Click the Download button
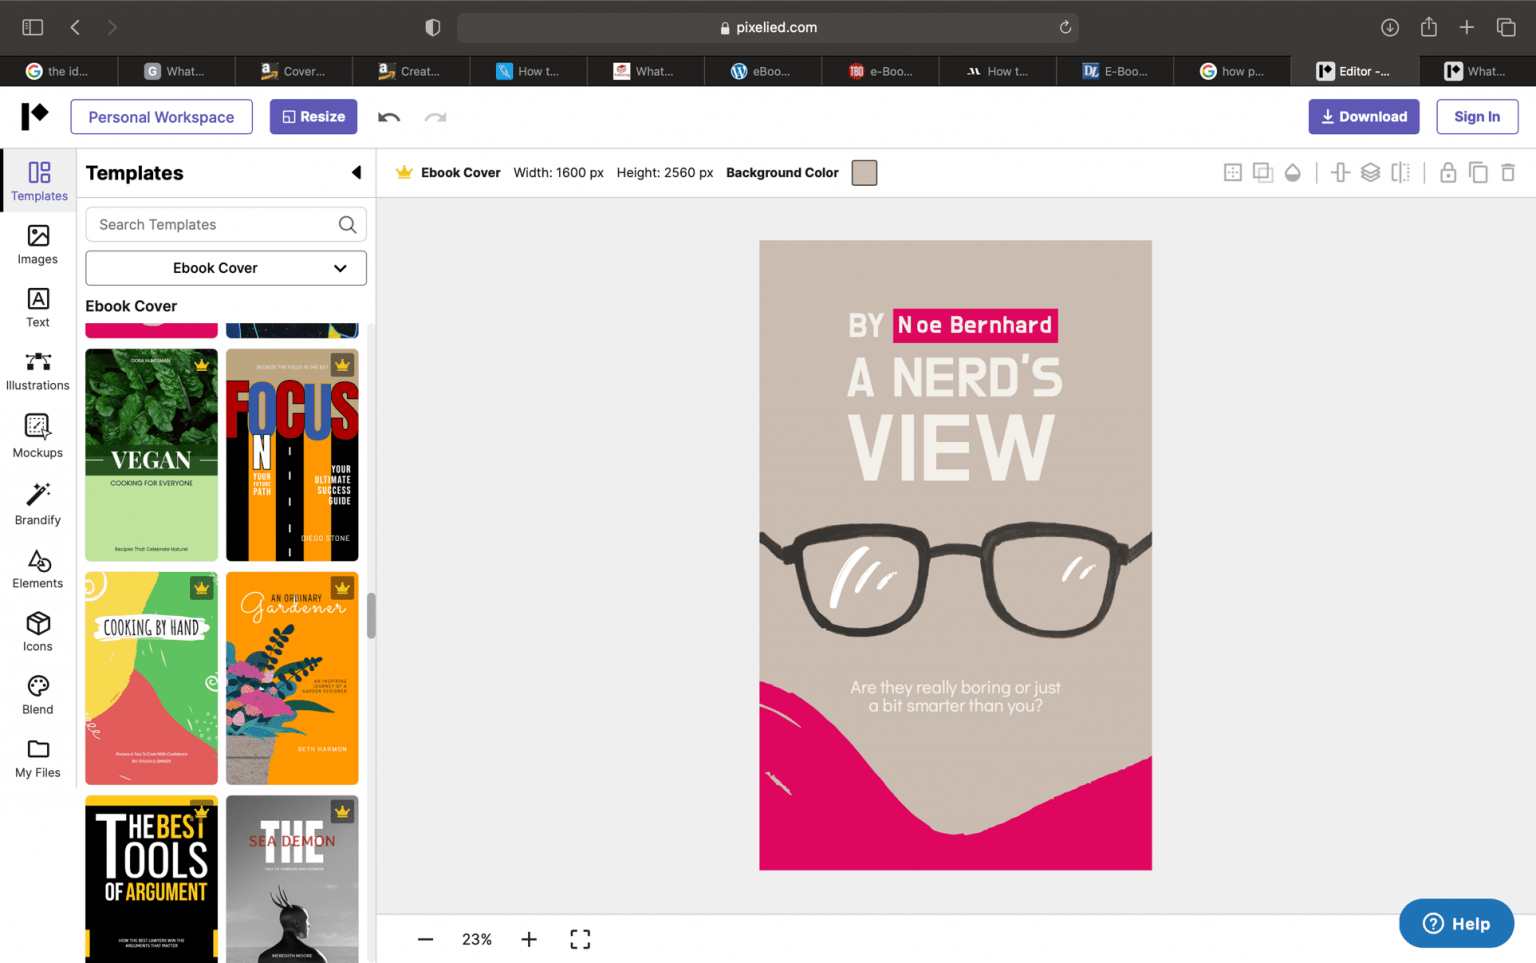The image size is (1536, 963). (x=1363, y=116)
